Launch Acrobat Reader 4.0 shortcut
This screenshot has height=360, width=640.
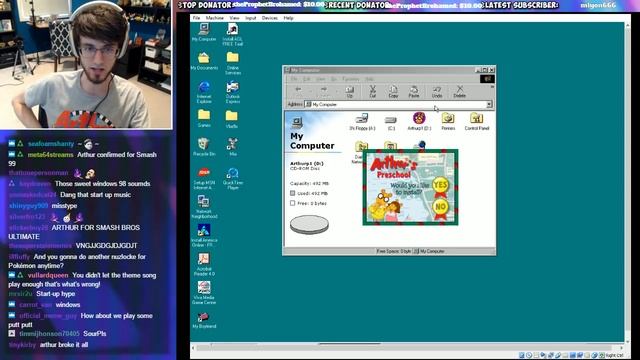204,264
